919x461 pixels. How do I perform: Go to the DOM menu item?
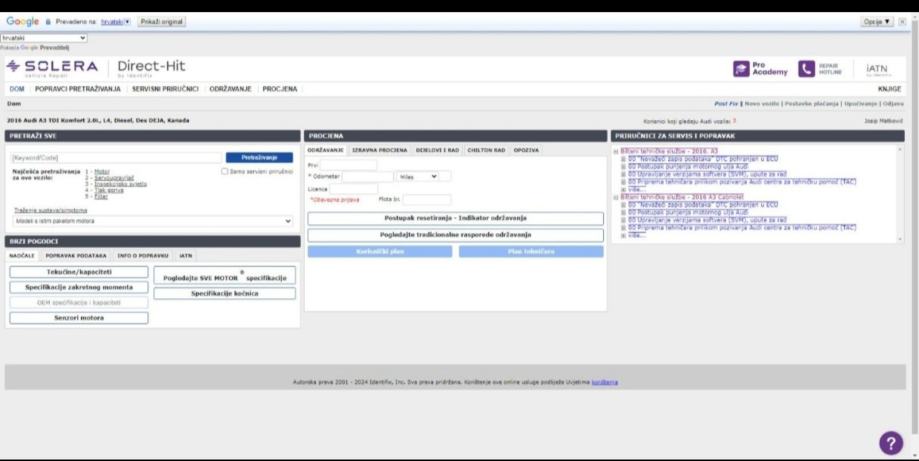(x=17, y=89)
